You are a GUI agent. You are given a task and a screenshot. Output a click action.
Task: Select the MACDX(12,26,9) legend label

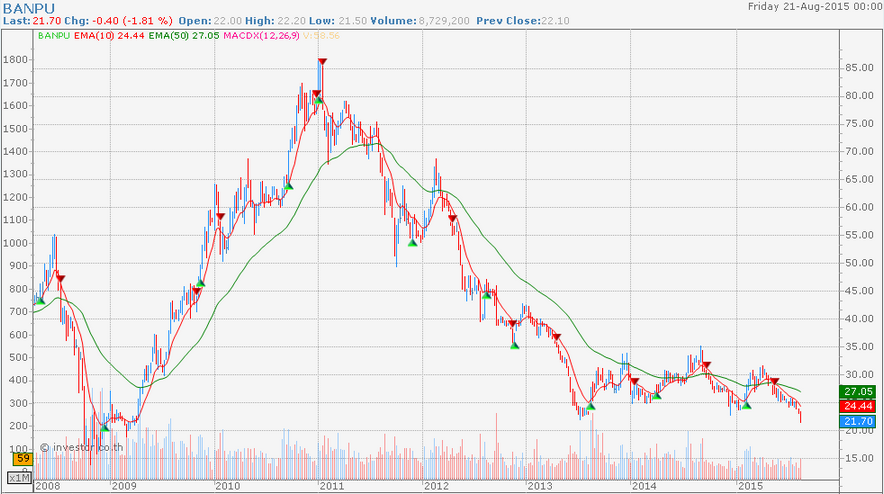coord(262,36)
